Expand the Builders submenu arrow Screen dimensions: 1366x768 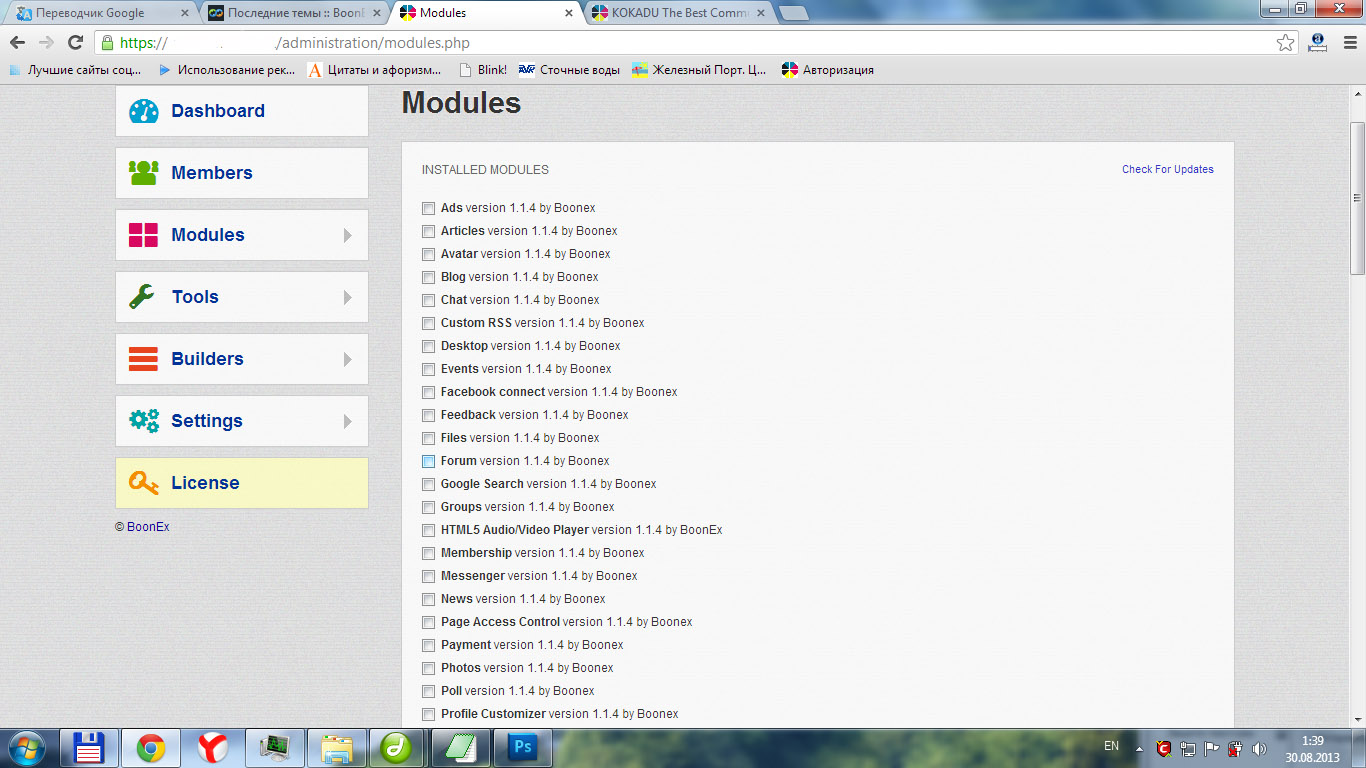click(x=348, y=359)
